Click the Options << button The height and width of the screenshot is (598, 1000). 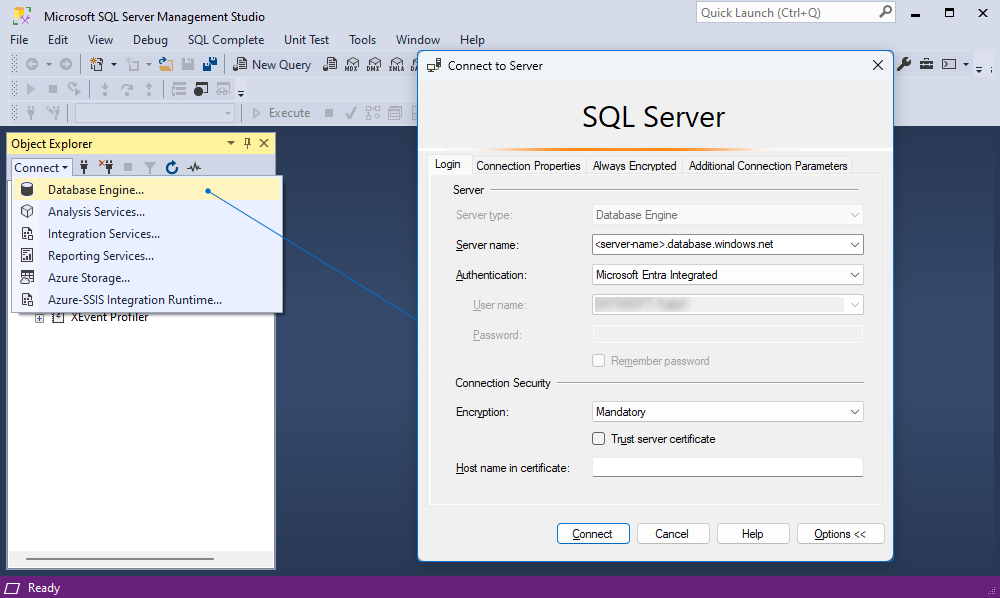(x=841, y=534)
